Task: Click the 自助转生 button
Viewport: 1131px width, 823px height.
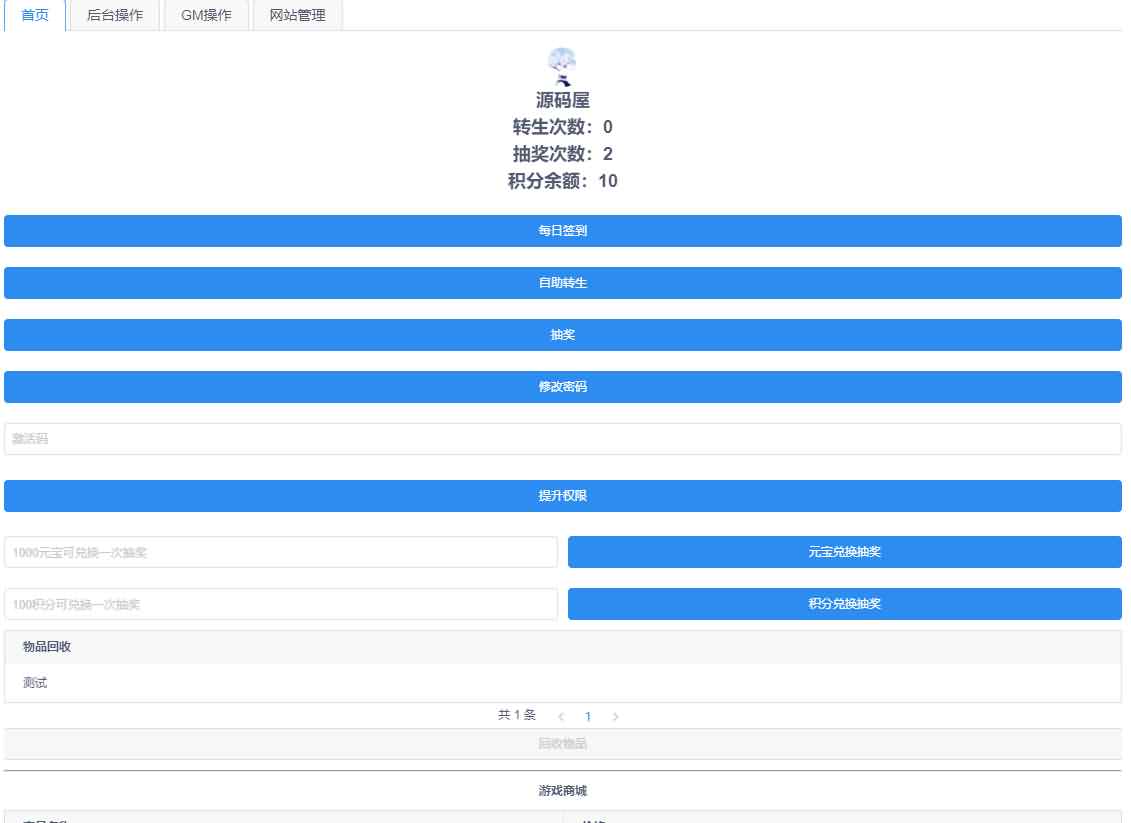Action: 562,283
